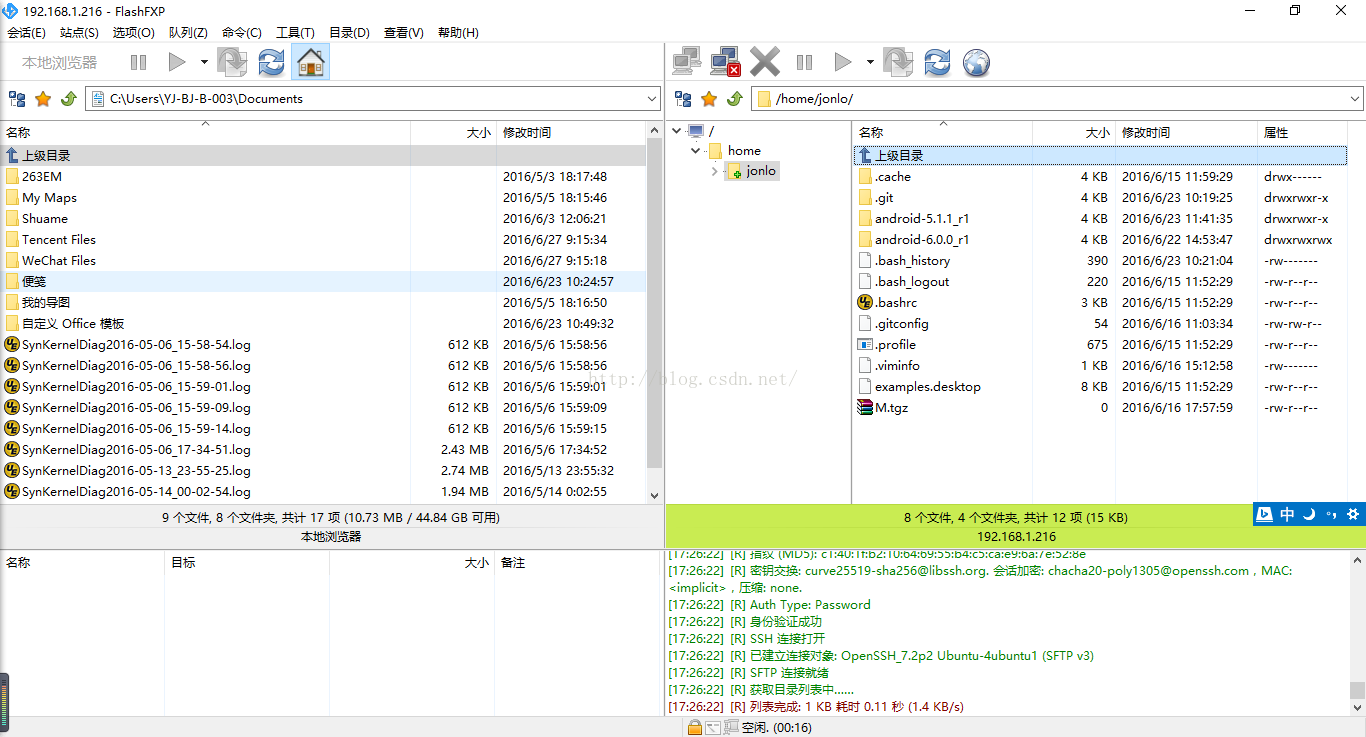
Task: Click the disconnect icon with red X
Action: pos(725,63)
